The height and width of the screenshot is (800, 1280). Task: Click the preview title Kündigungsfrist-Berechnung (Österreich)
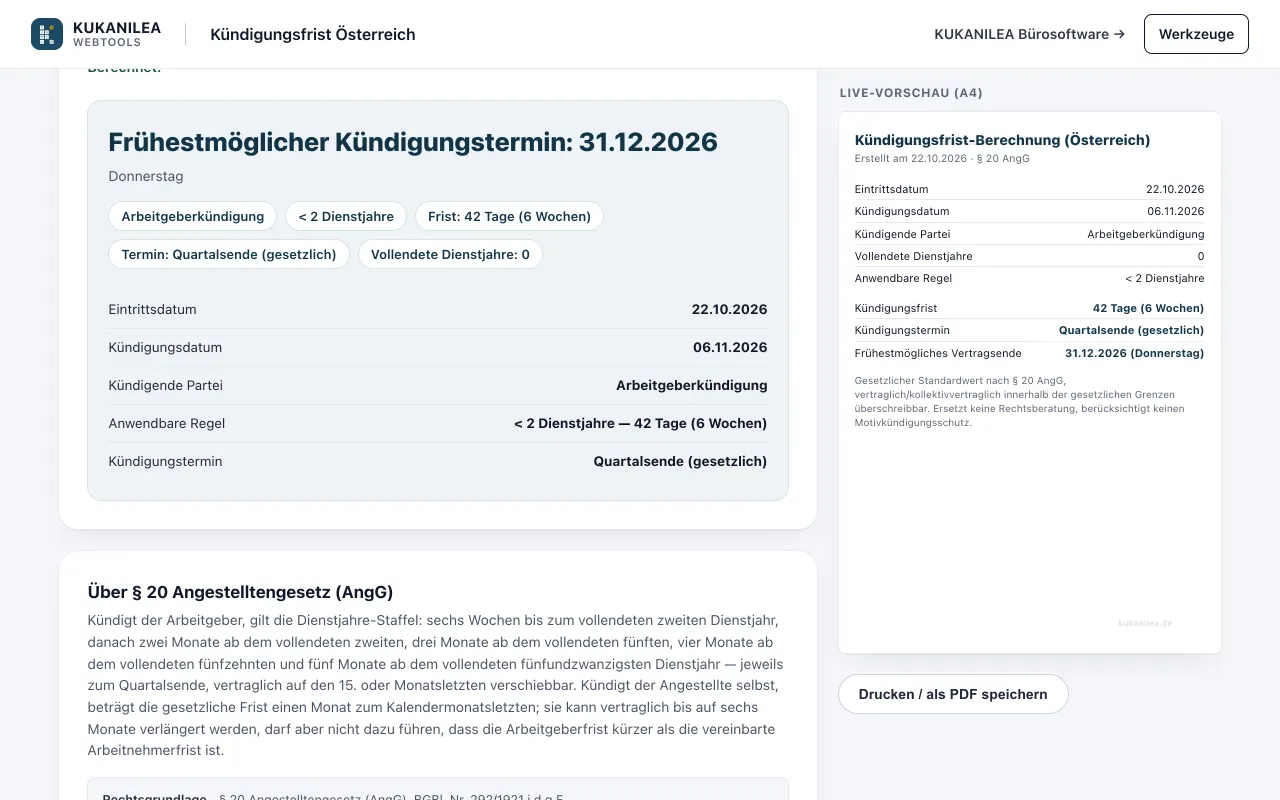1002,140
